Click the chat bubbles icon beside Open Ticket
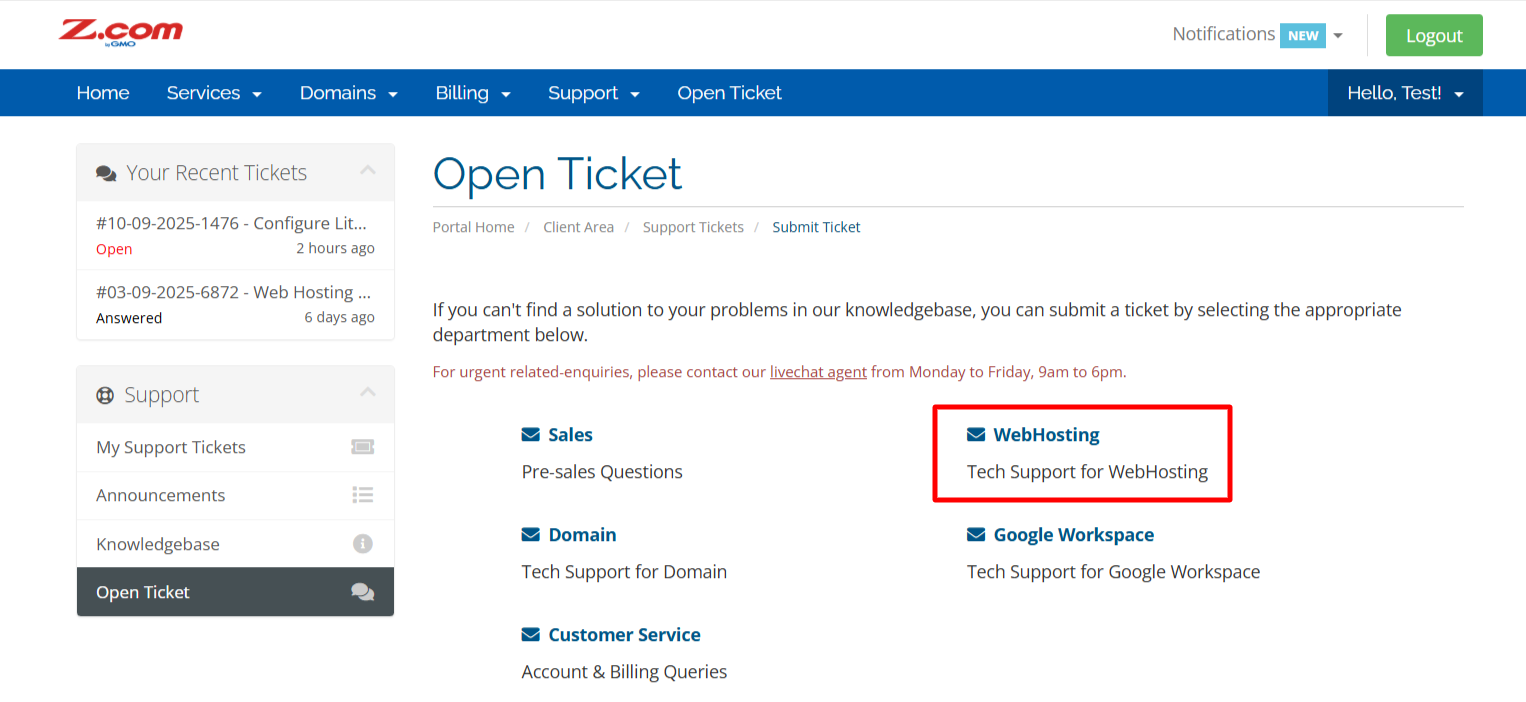Image resolution: width=1526 pixels, height=702 pixels. point(362,592)
